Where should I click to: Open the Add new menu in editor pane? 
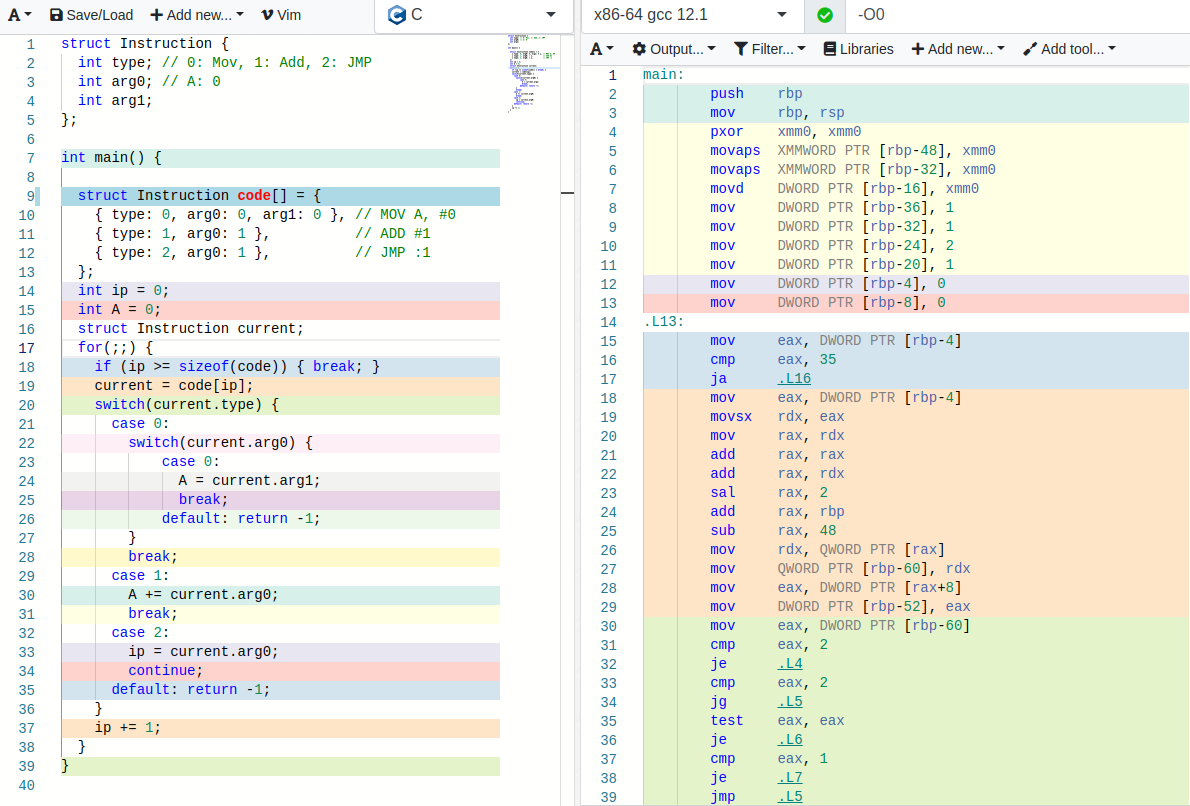pyautogui.click(x=196, y=15)
